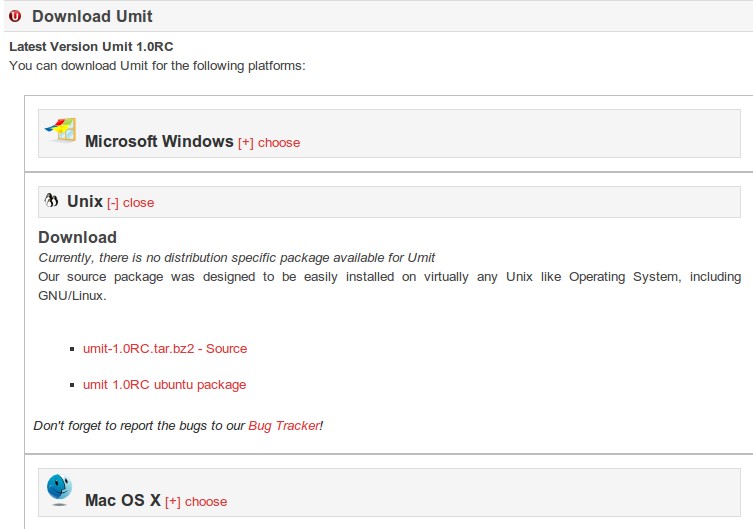Click the italic no distribution package notice
This screenshot has width=753, height=529.
(237, 258)
